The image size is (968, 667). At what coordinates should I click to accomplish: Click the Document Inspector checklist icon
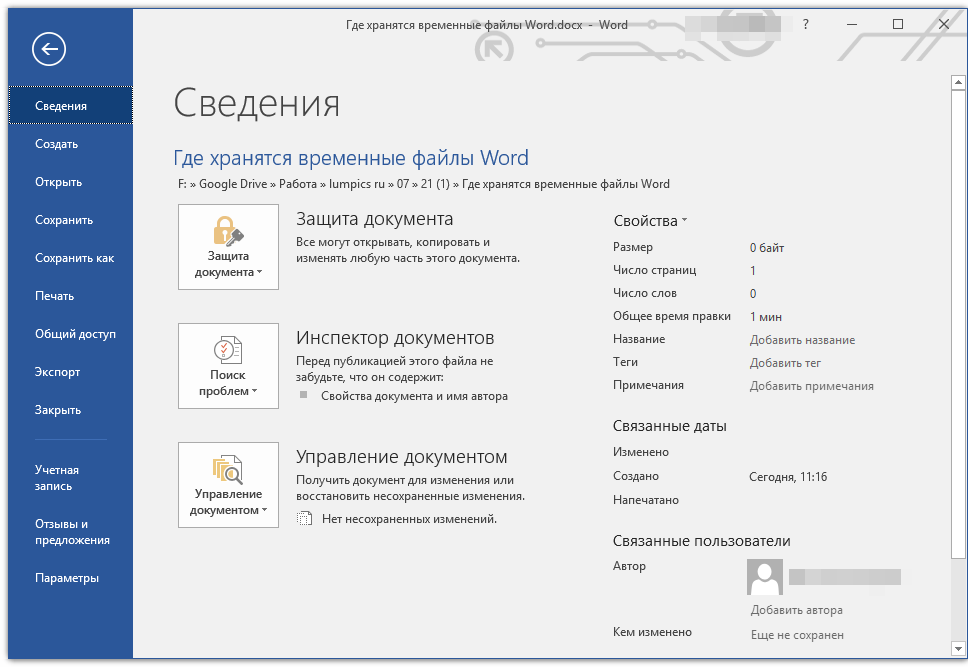coord(228,350)
